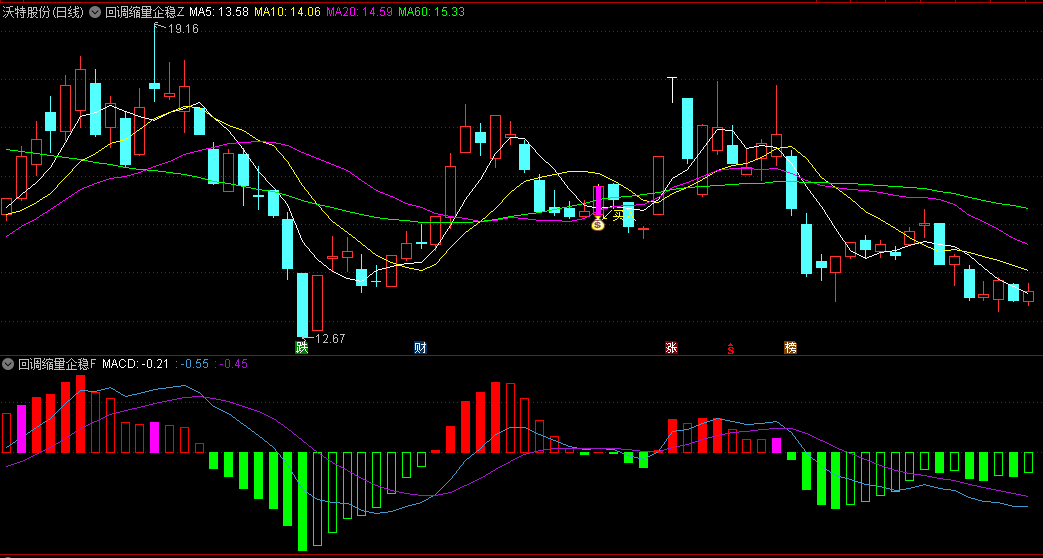Click the gold money bag buy signal
1043x558 pixels.
(x=597, y=224)
